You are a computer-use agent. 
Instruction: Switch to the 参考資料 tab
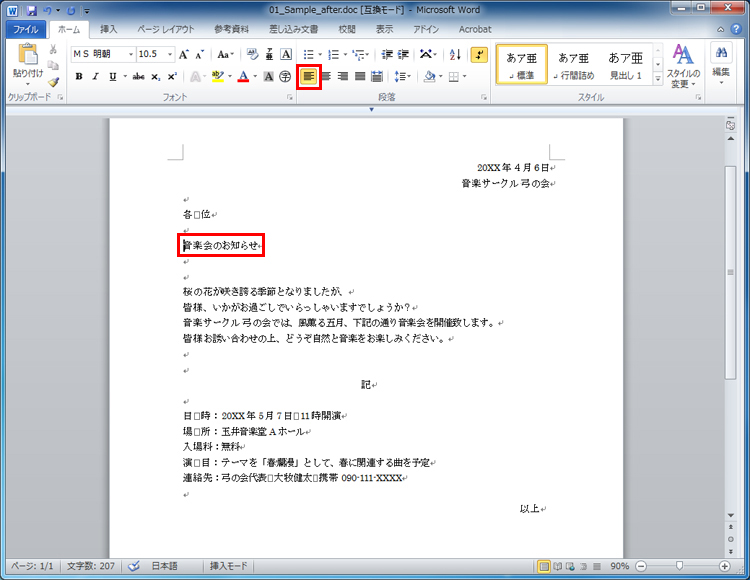[232, 29]
